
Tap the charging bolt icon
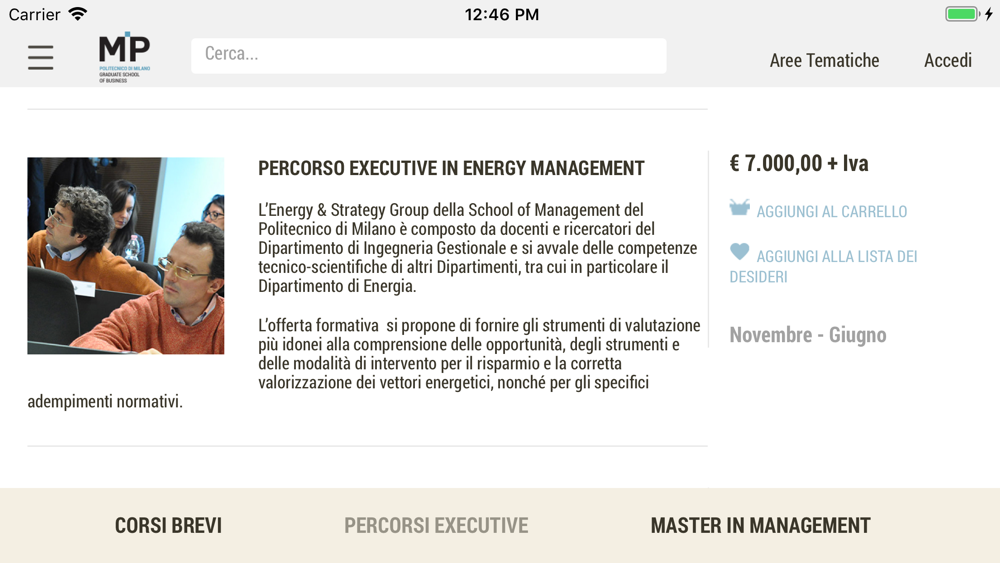click(989, 14)
